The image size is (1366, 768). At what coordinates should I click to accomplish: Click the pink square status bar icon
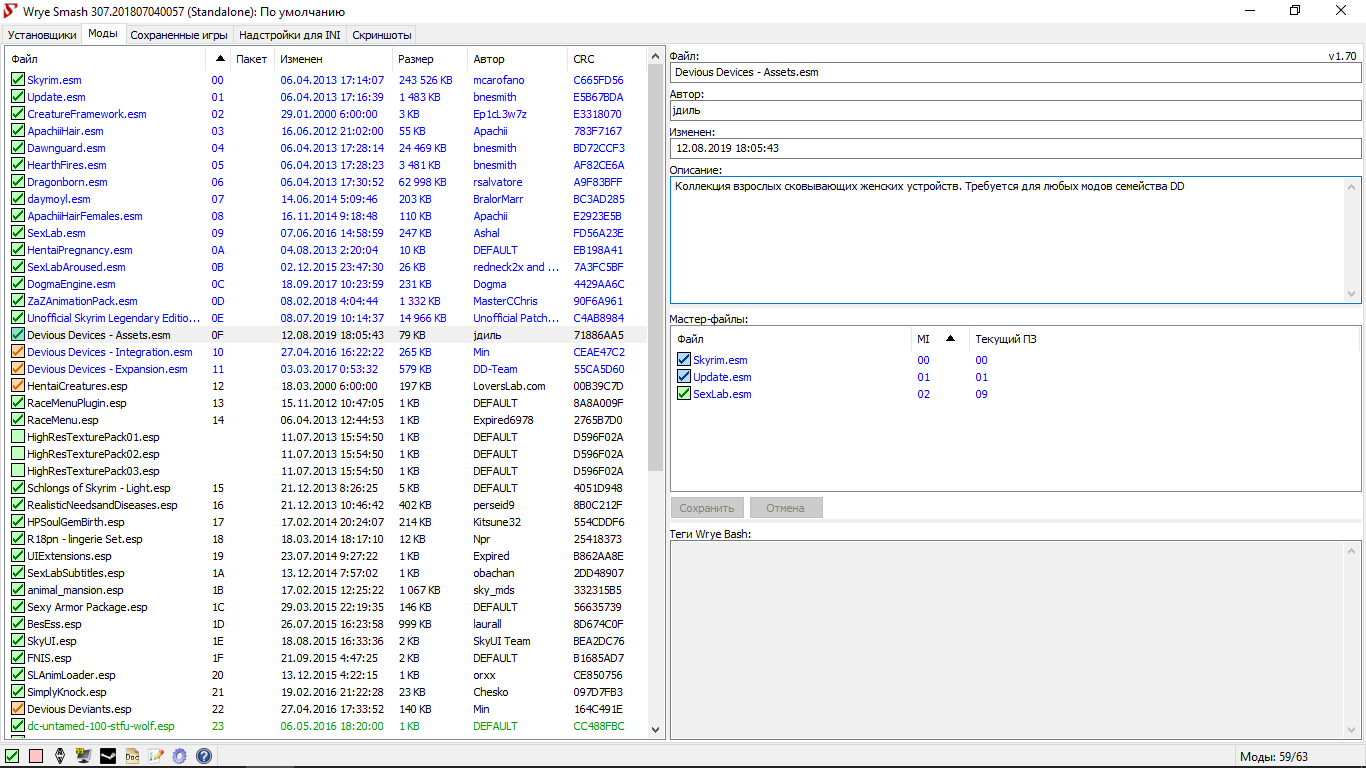tap(36, 756)
